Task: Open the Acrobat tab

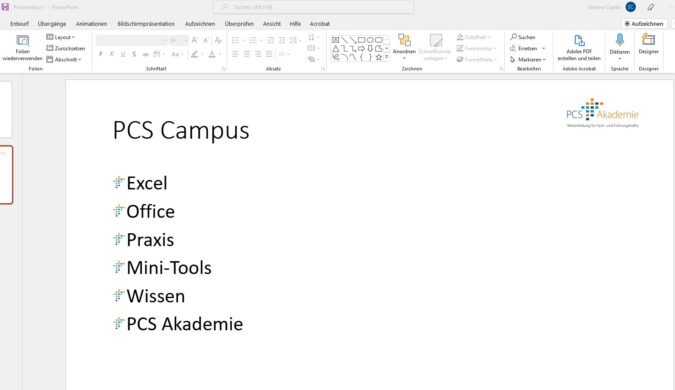Action: point(319,24)
